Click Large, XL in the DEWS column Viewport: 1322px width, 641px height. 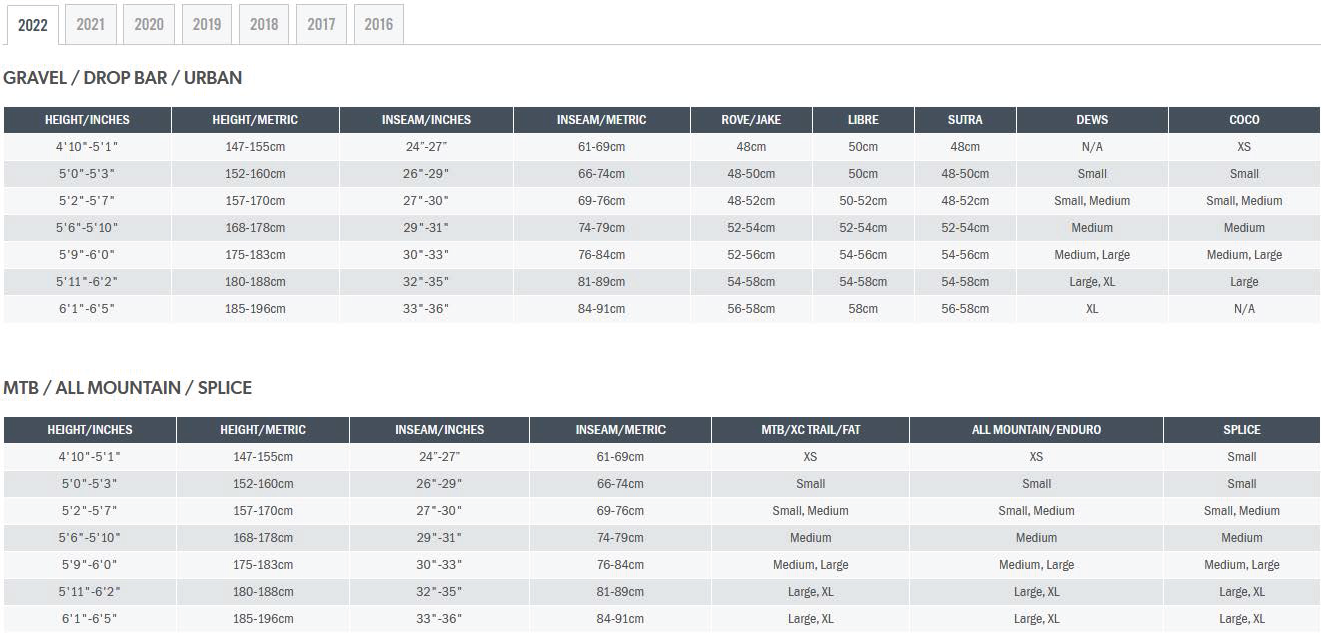coord(1092,282)
